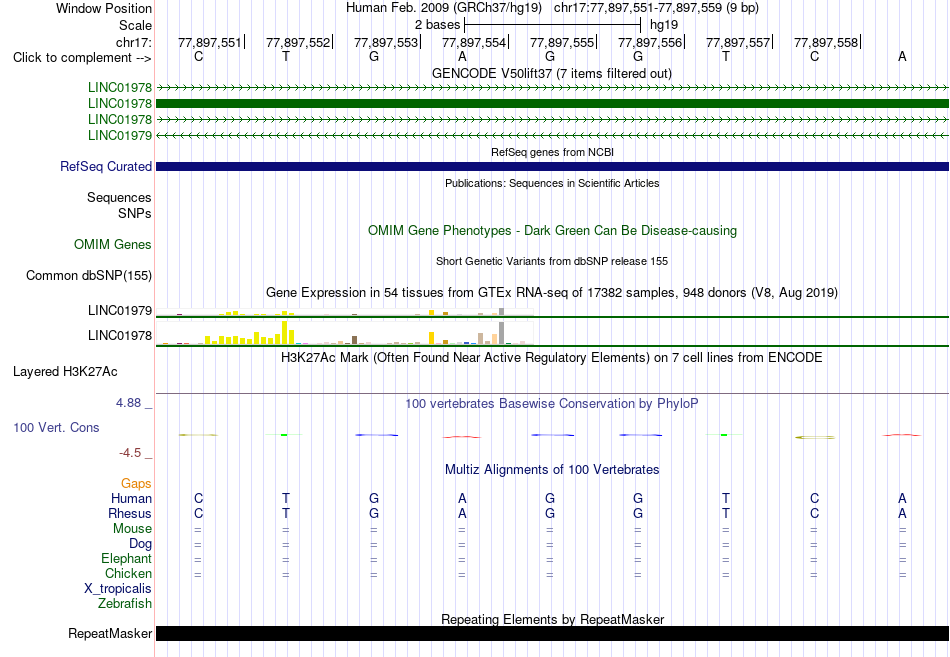The image size is (950, 657).
Task: Open the OMIM Genes track label
Action: (x=113, y=244)
